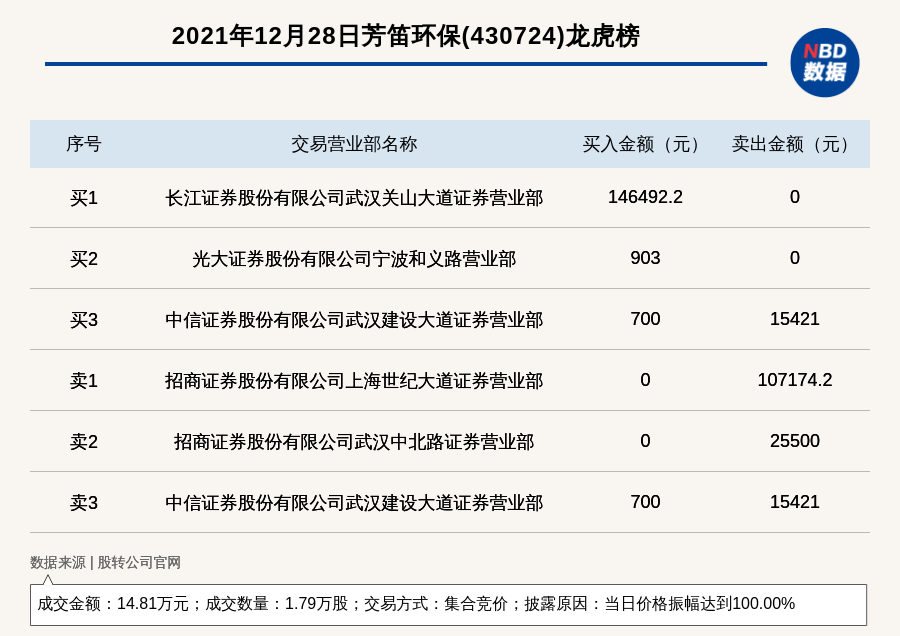This screenshot has height=636, width=900.
Task: Click the 买2 row label
Action: click(x=84, y=259)
